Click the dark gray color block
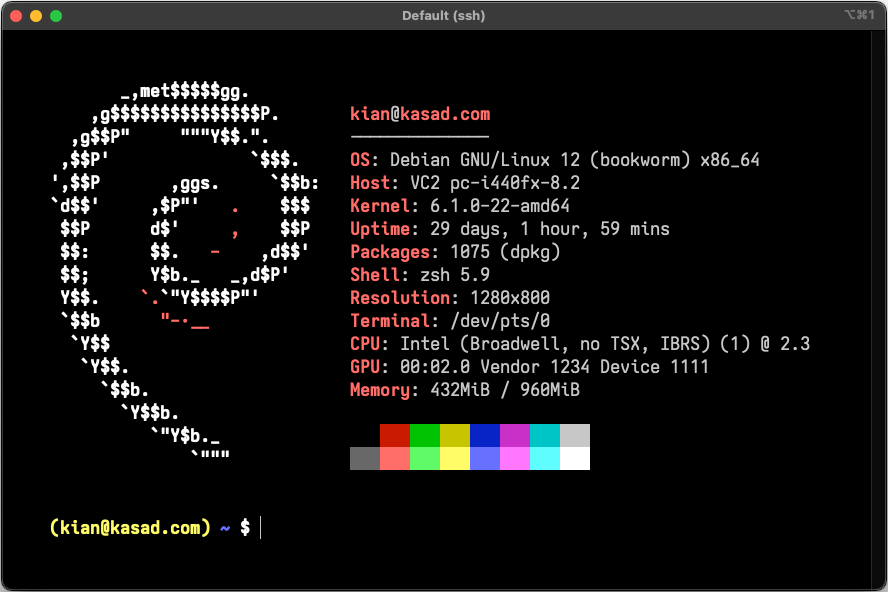This screenshot has height=592, width=888. (x=365, y=458)
